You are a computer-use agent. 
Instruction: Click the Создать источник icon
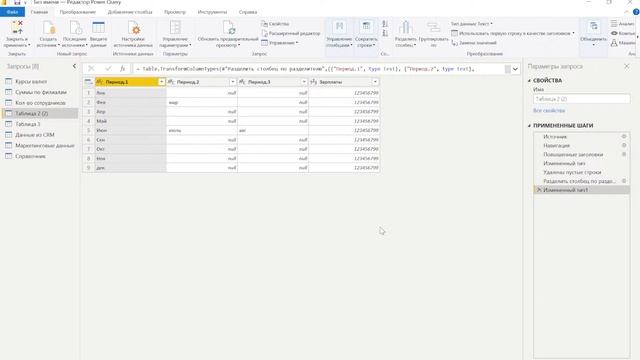click(49, 28)
